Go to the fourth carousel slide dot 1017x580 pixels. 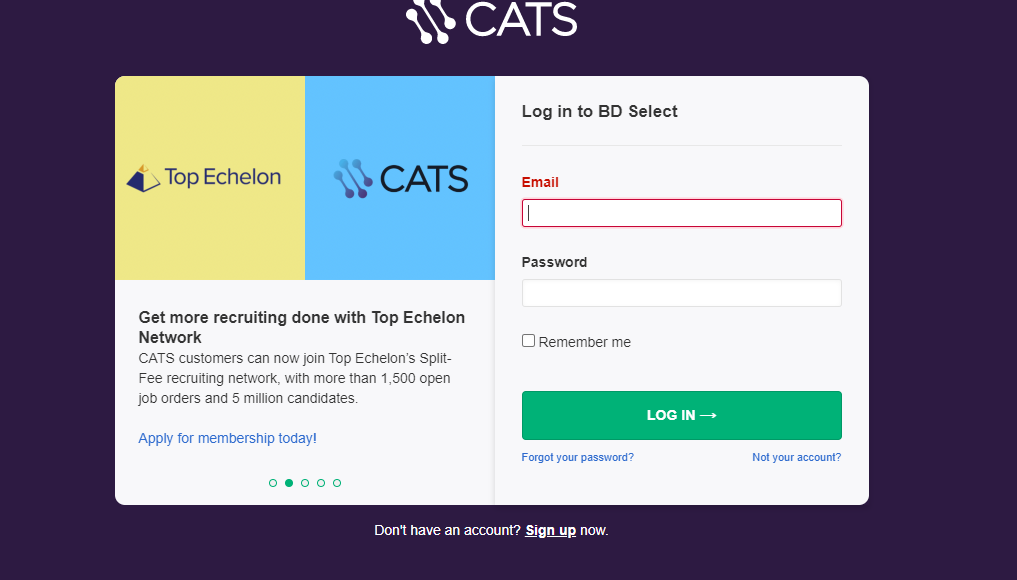click(321, 483)
